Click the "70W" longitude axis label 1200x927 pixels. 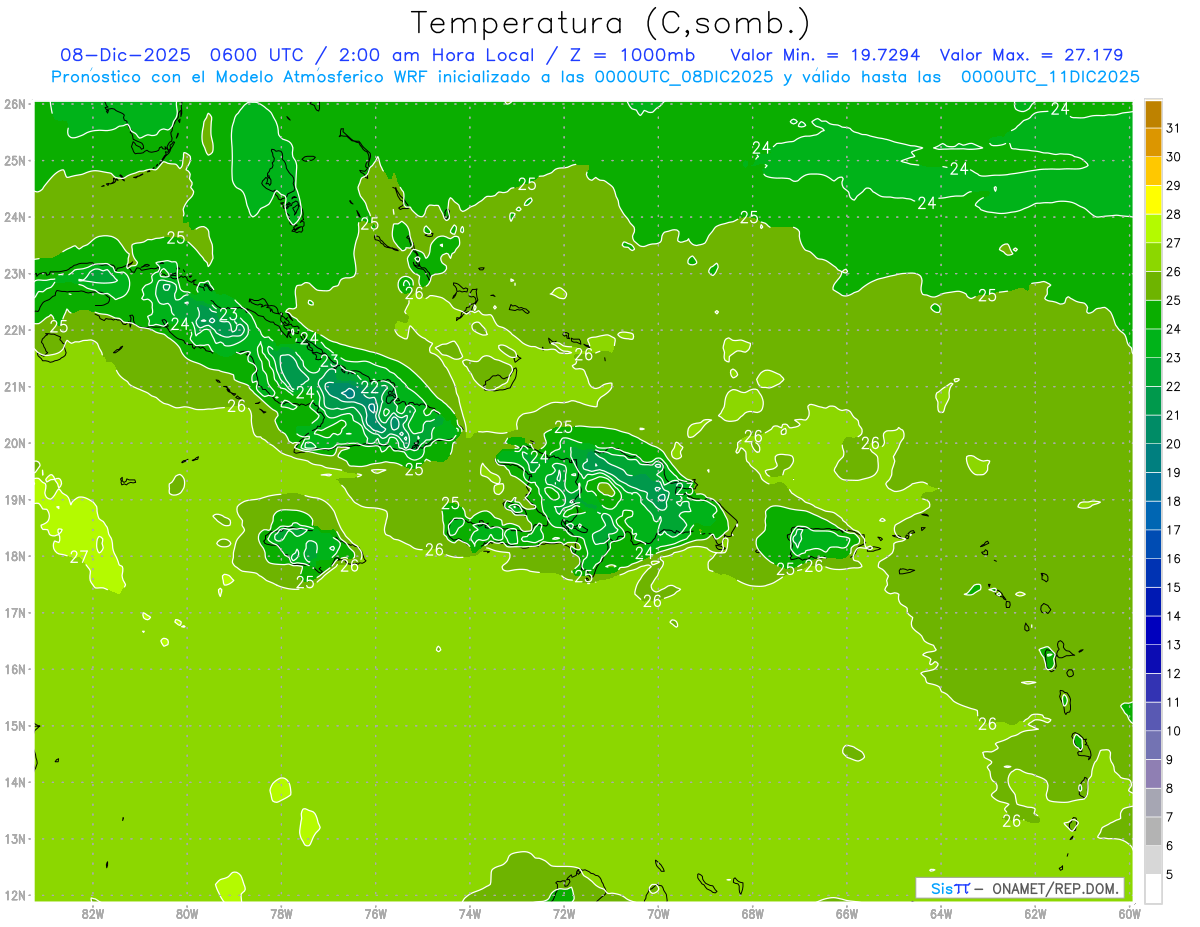click(x=658, y=913)
